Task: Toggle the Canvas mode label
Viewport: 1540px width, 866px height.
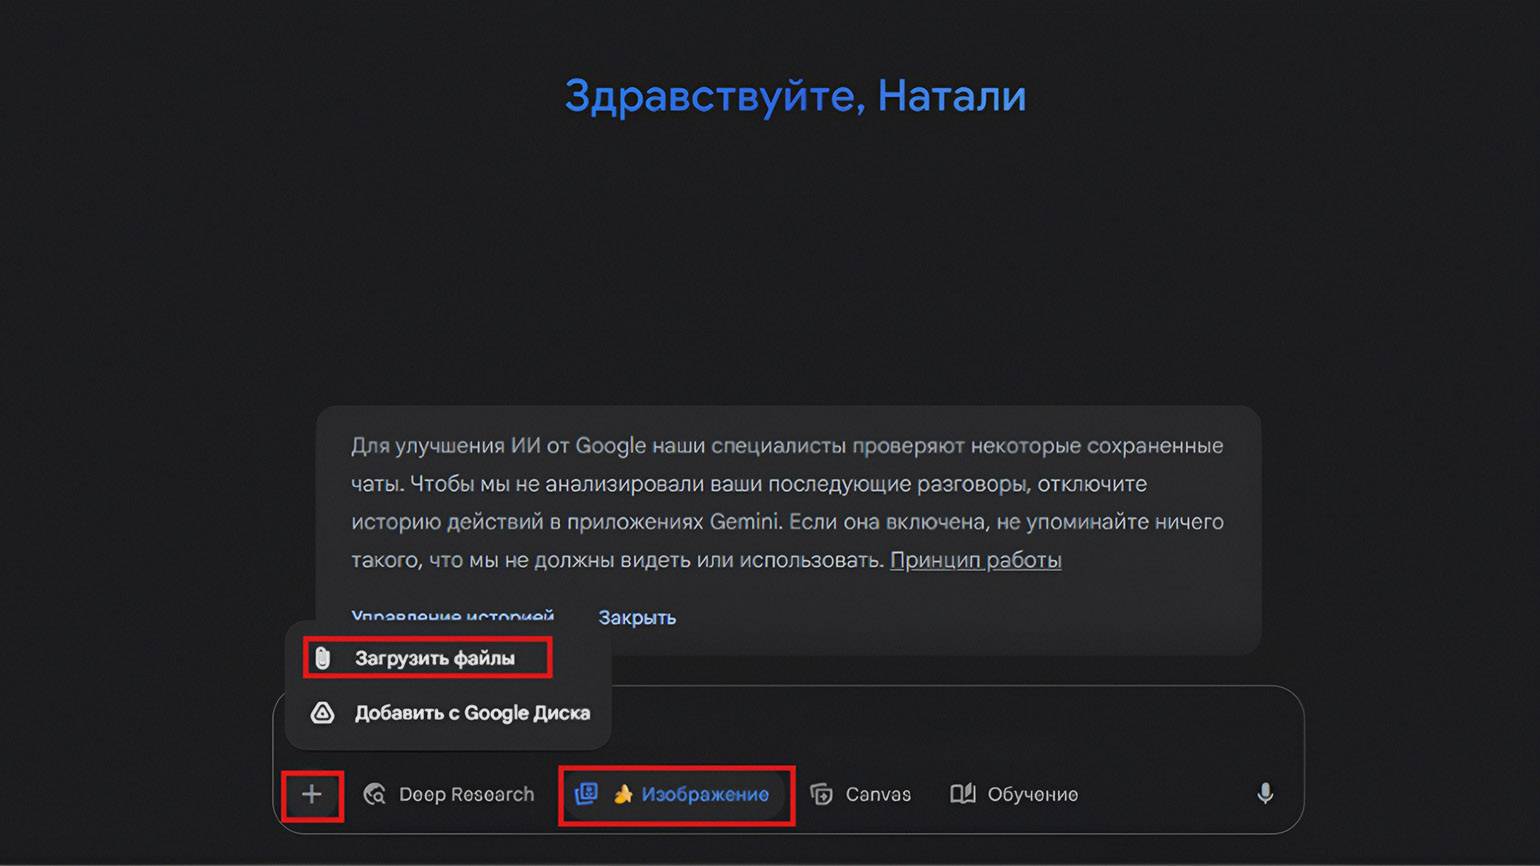Action: click(878, 795)
